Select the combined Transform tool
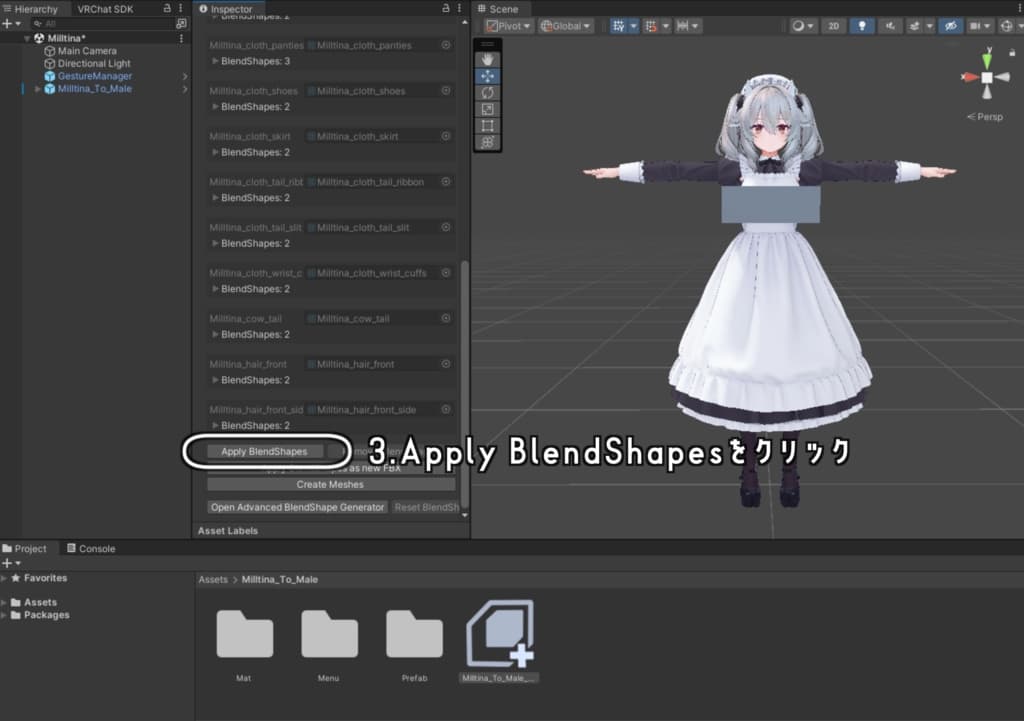Image resolution: width=1024 pixels, height=721 pixels. pos(487,142)
